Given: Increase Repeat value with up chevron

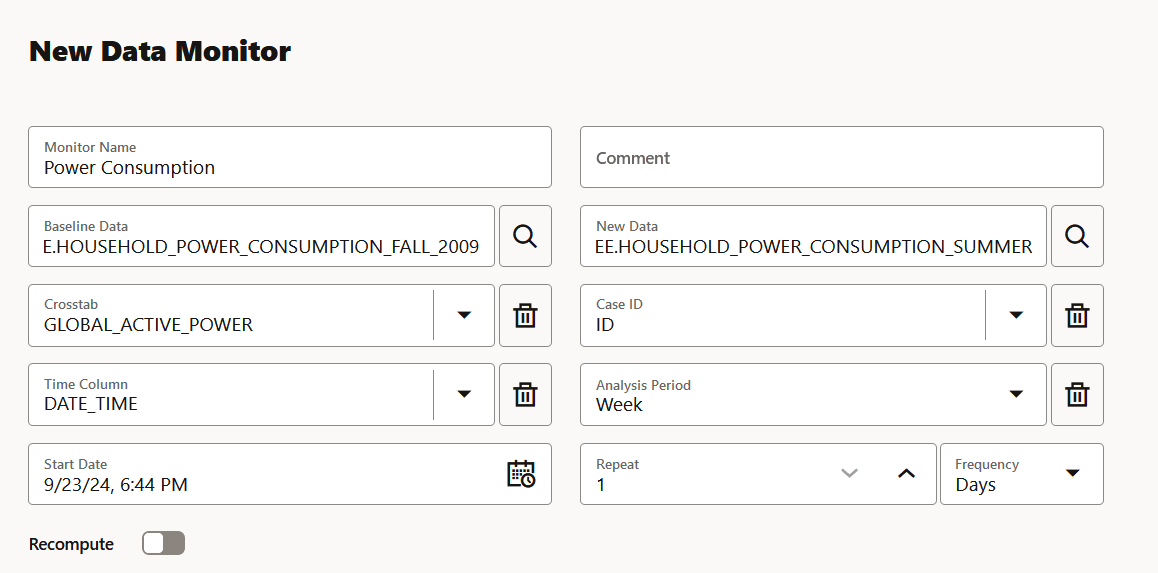Looking at the screenshot, I should click(906, 474).
